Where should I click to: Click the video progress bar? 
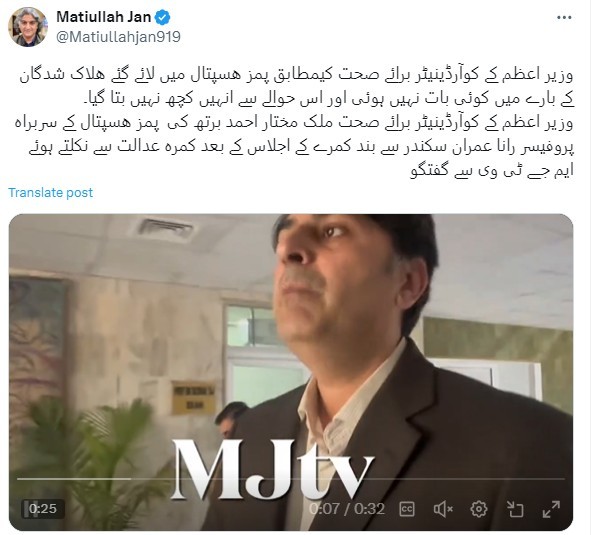click(x=291, y=479)
